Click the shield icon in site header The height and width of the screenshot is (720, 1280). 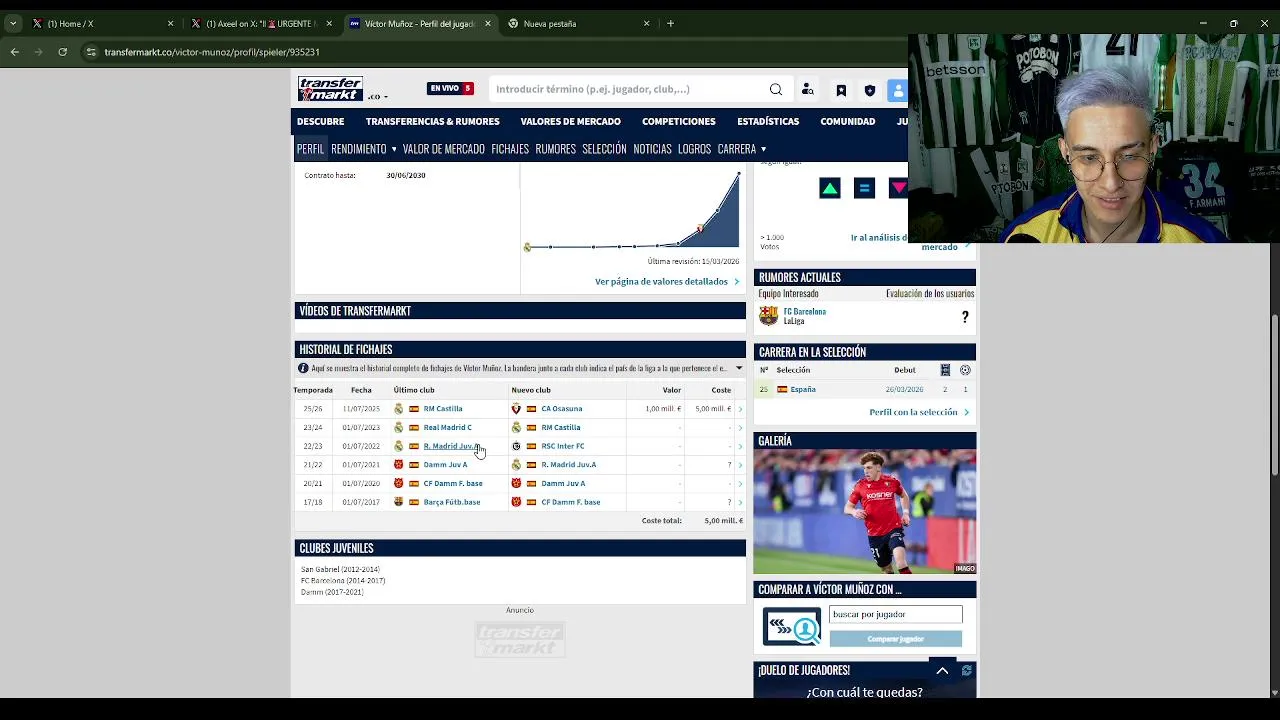coord(870,90)
